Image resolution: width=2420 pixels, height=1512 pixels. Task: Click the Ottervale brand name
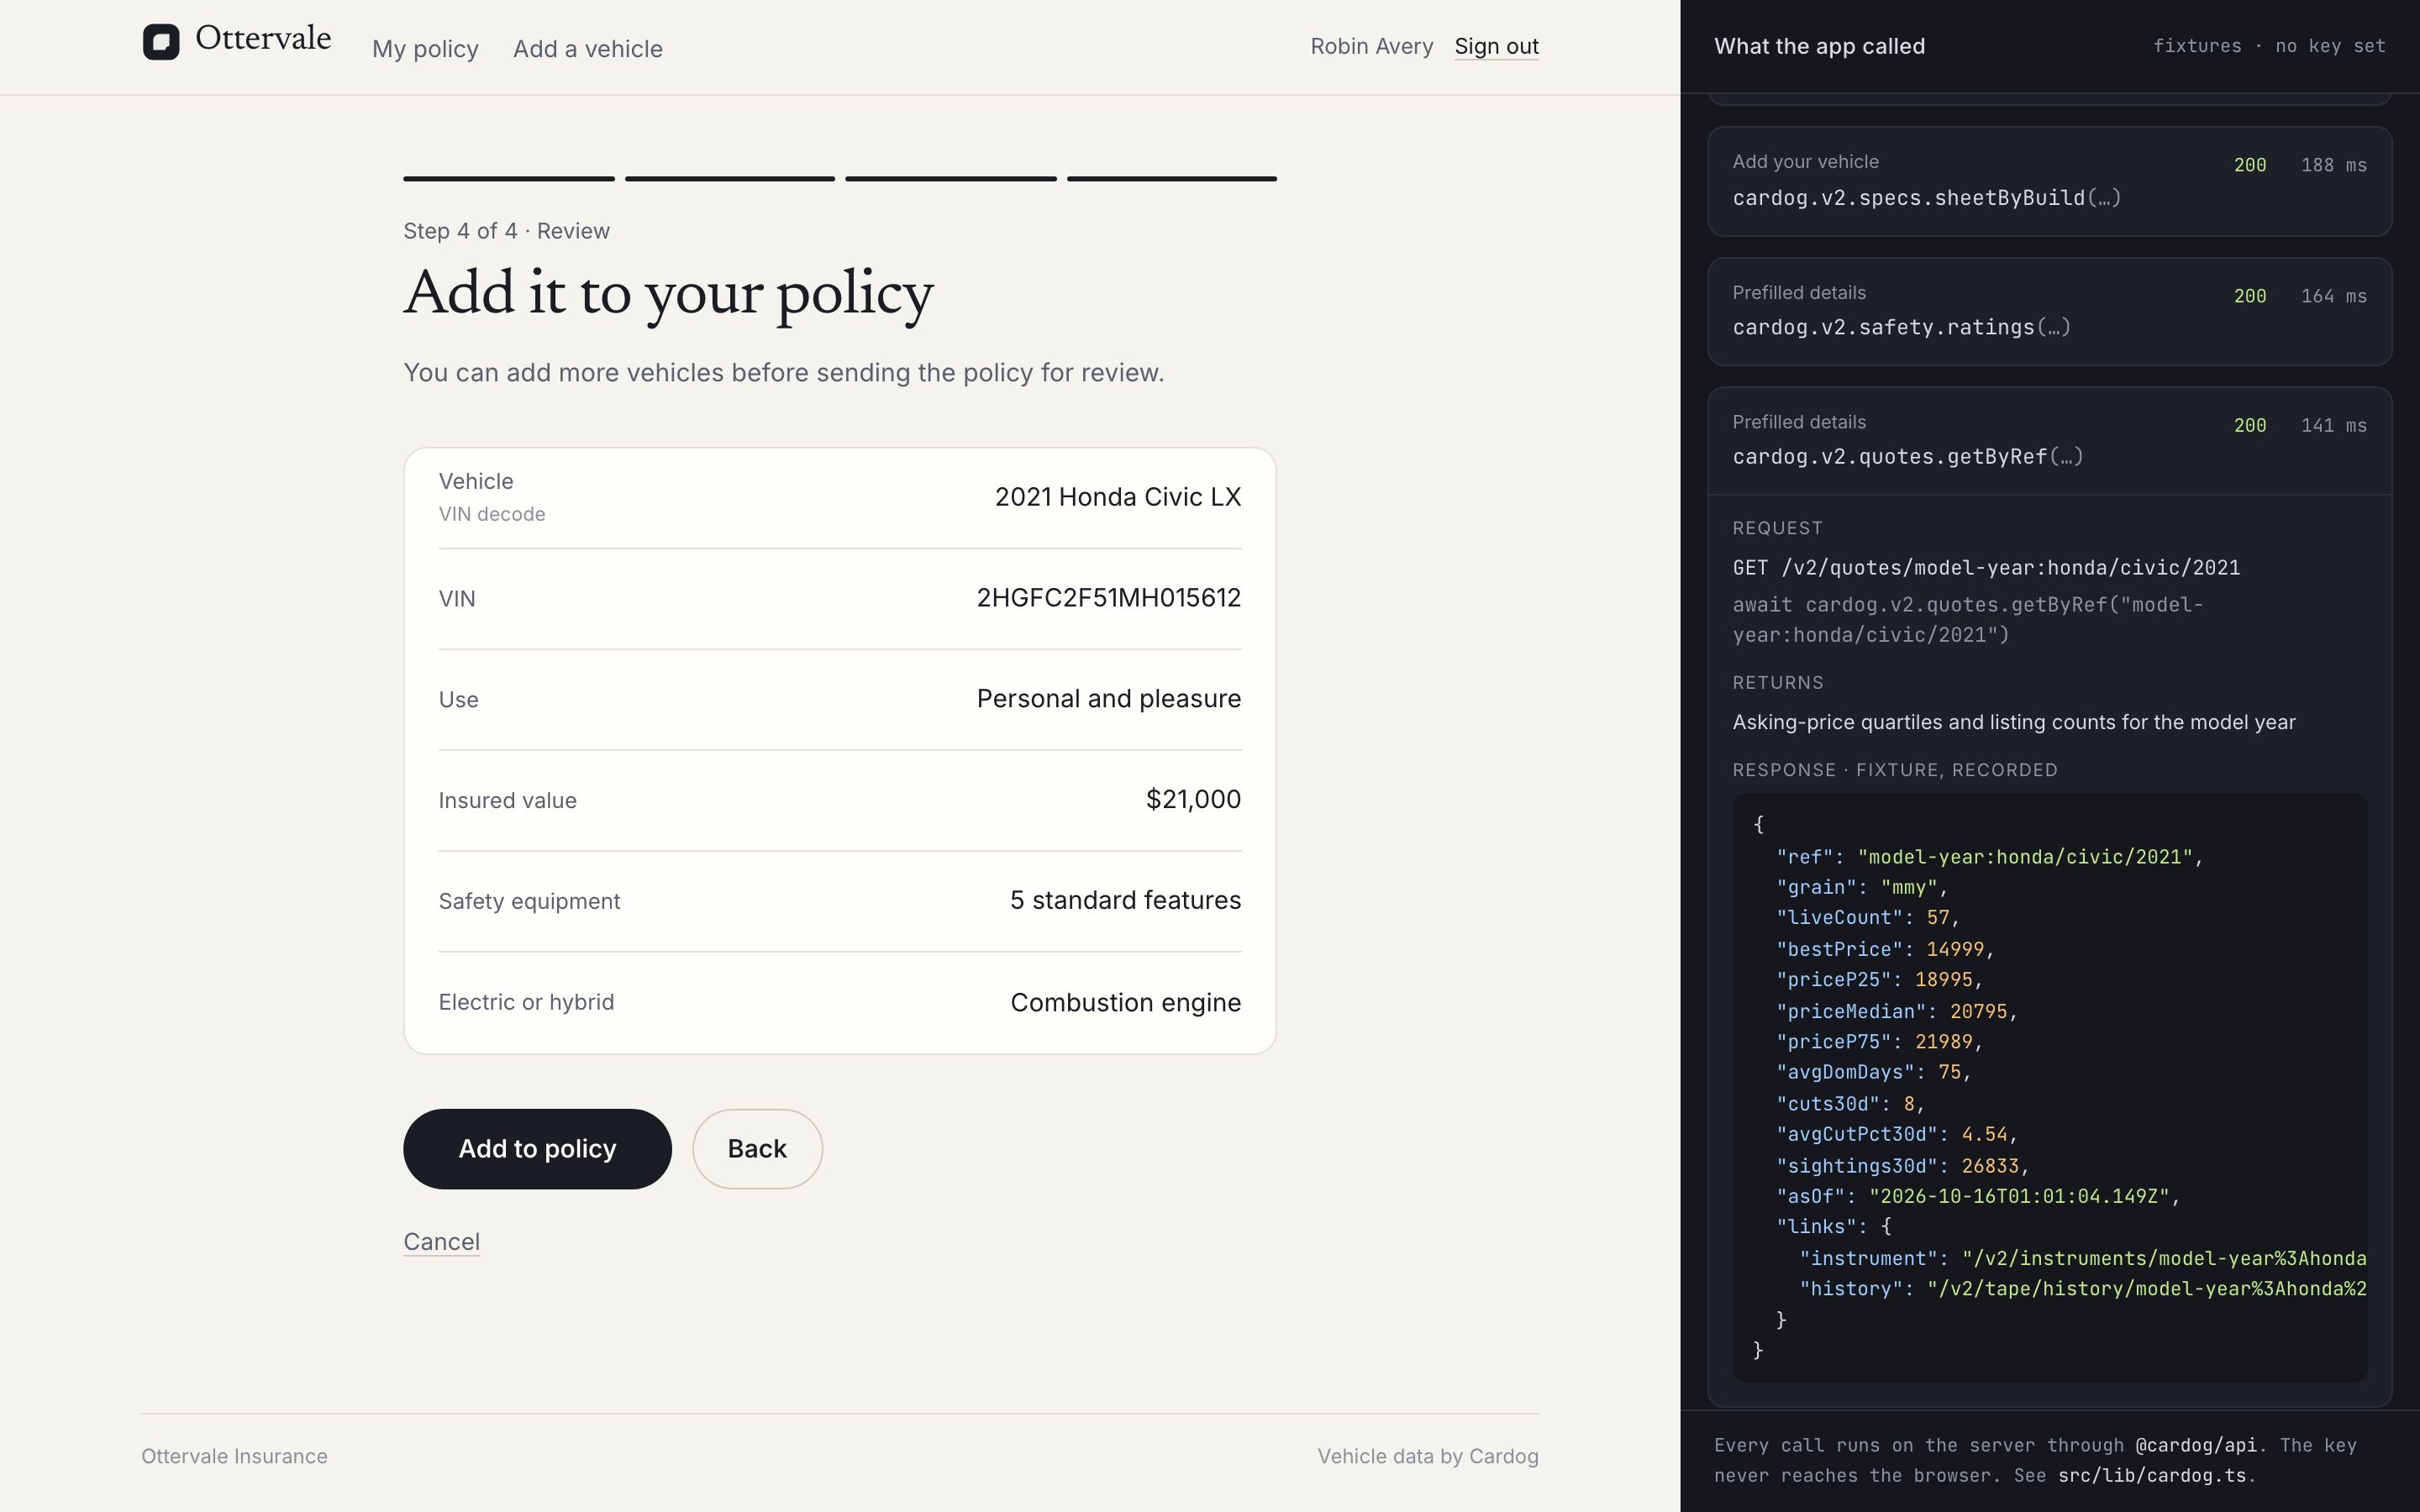click(x=263, y=38)
